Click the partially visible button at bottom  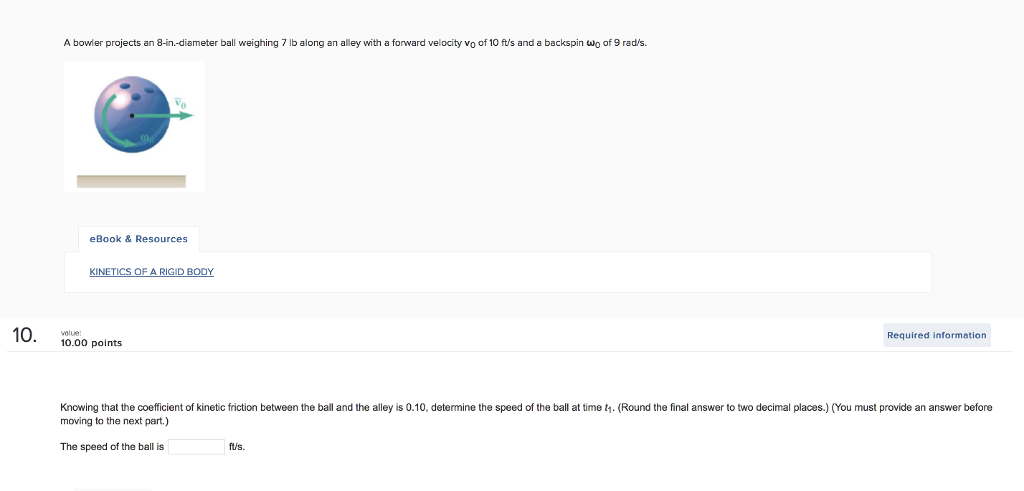[x=112, y=489]
